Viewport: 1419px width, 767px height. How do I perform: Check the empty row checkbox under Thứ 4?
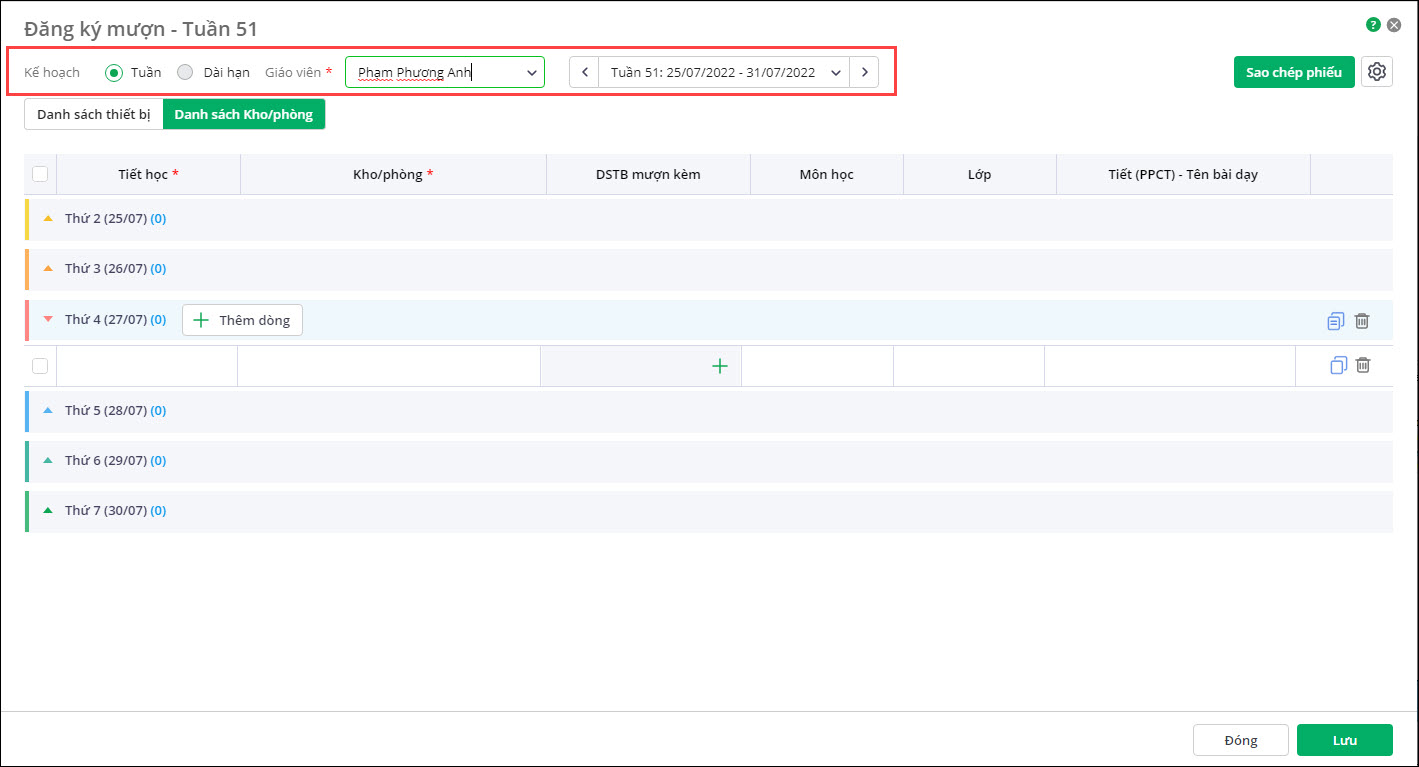pyautogui.click(x=40, y=366)
